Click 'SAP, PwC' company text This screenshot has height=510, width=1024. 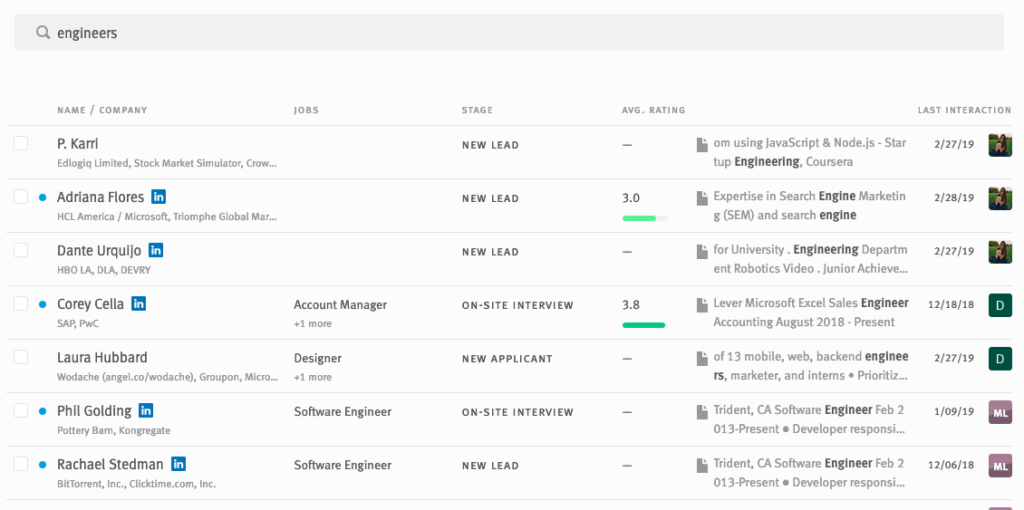pyautogui.click(x=78, y=324)
